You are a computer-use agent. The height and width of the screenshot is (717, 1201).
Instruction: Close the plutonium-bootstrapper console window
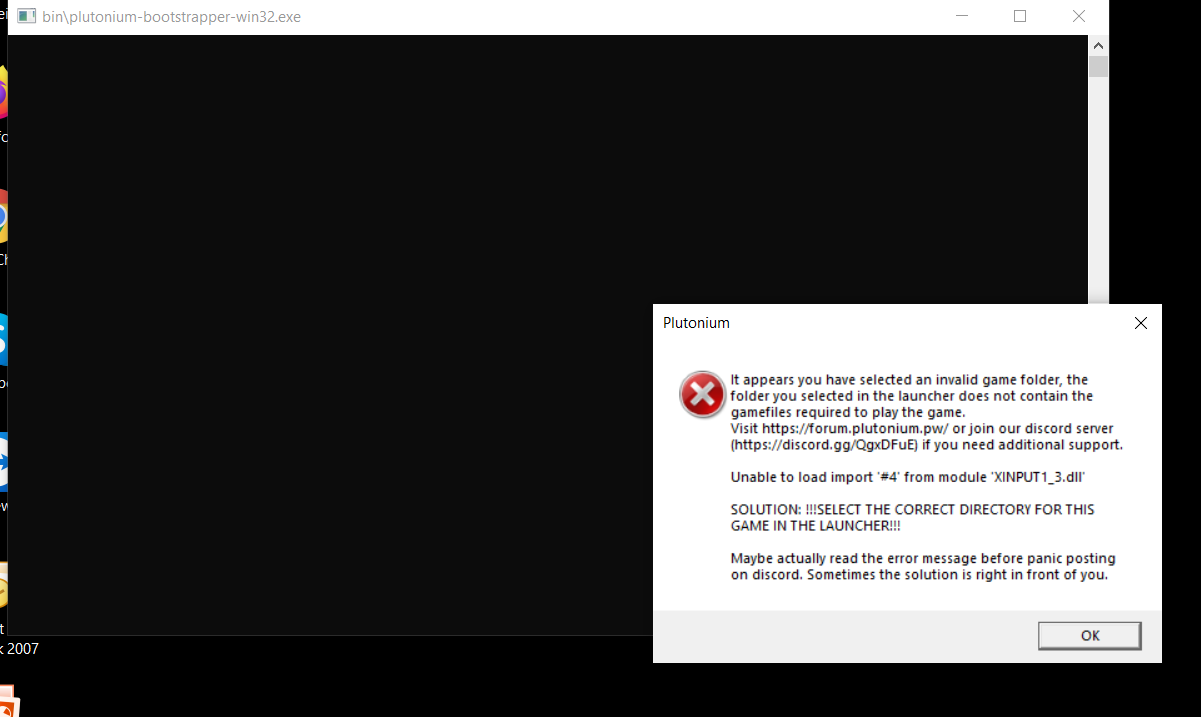click(1079, 17)
